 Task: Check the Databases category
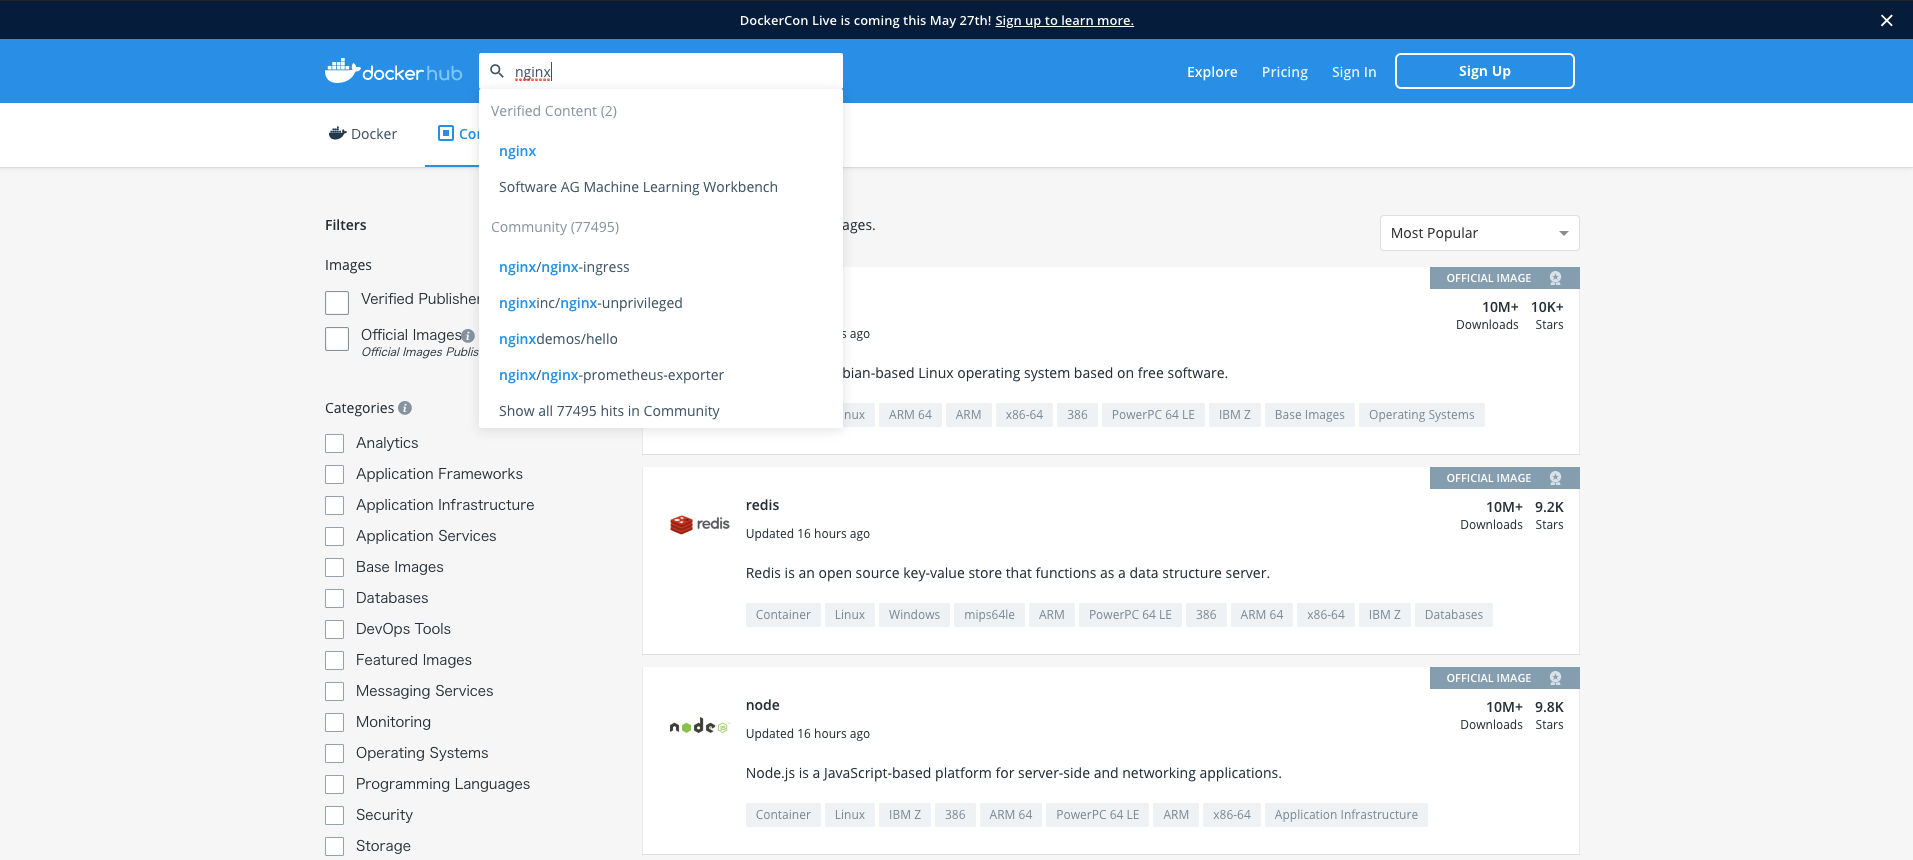tap(334, 598)
